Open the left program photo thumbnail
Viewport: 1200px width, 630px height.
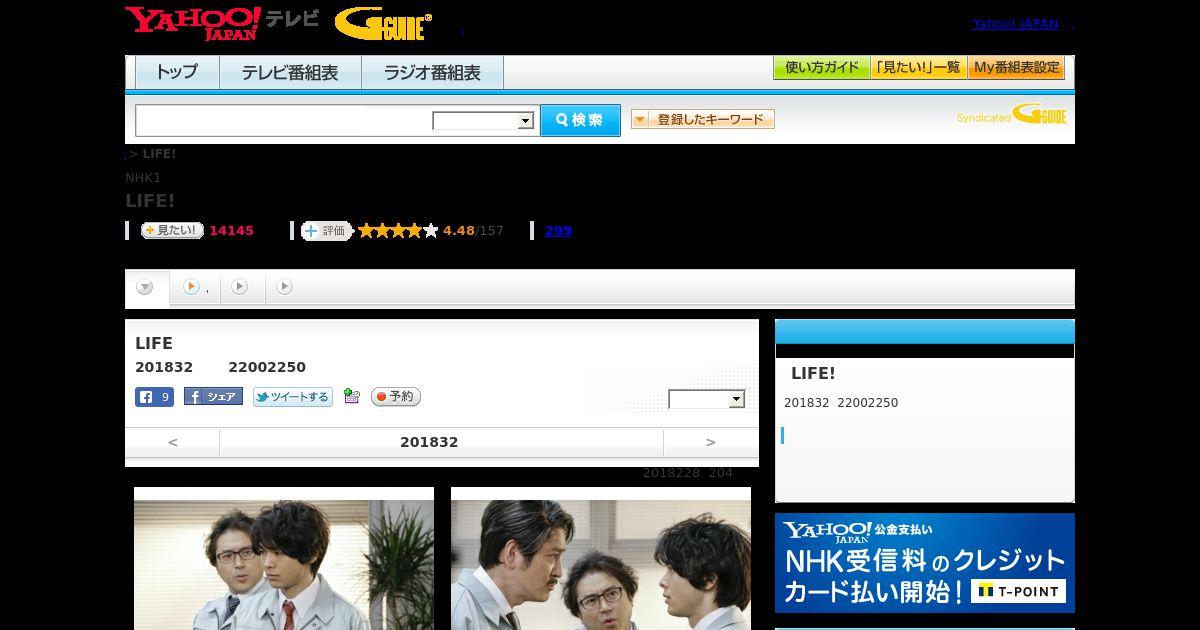pos(284,559)
